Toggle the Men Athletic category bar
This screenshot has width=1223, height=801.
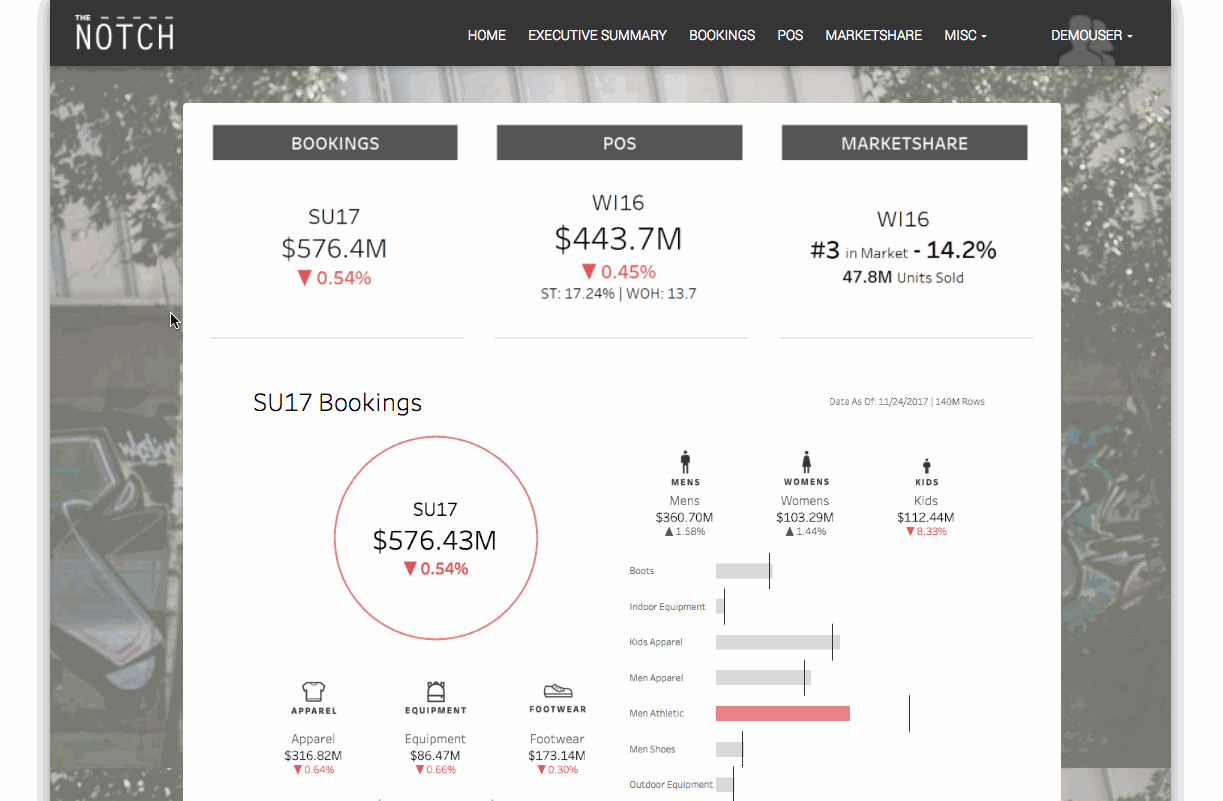point(782,713)
